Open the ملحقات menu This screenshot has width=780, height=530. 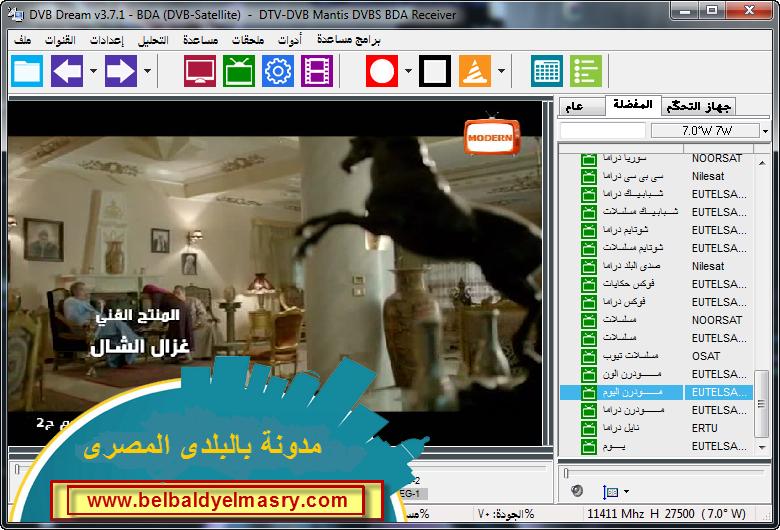coord(248,40)
